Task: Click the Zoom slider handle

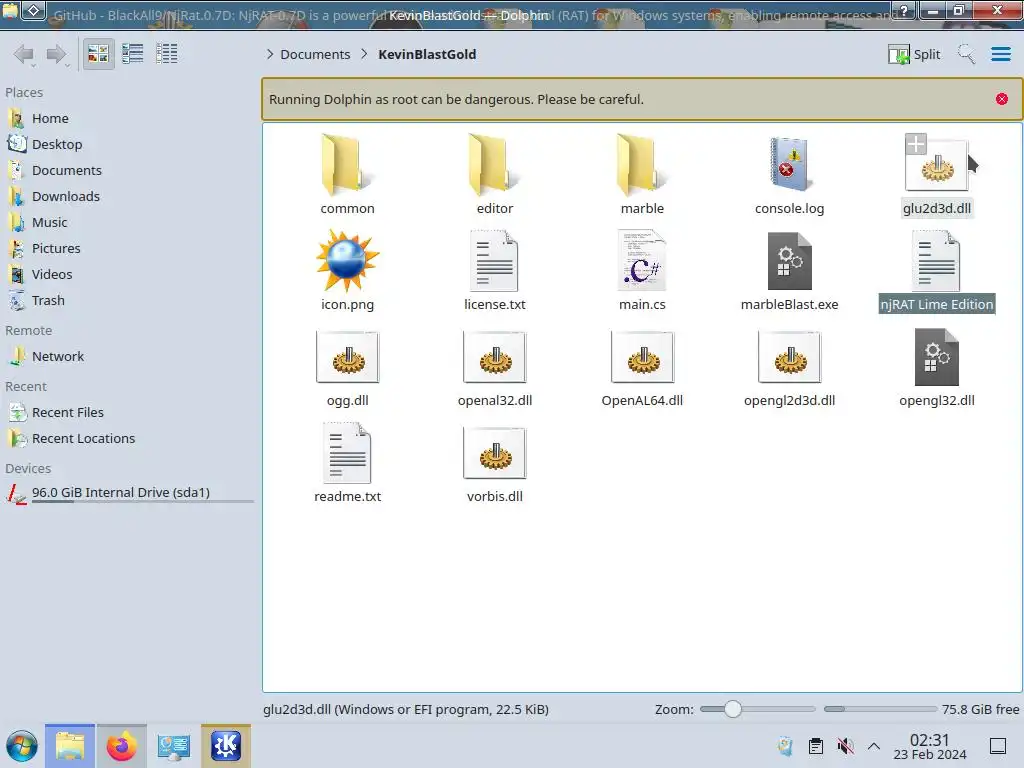Action: point(733,709)
